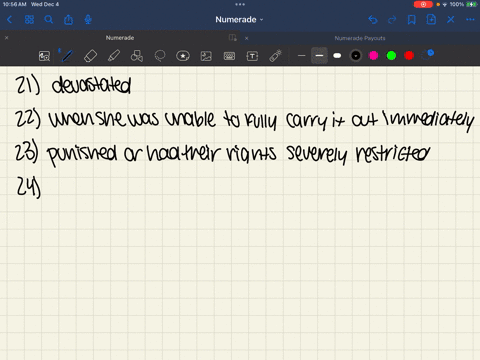Image resolution: width=480 pixels, height=360 pixels.
Task: Insert an image with the photo tool
Action: point(206,56)
